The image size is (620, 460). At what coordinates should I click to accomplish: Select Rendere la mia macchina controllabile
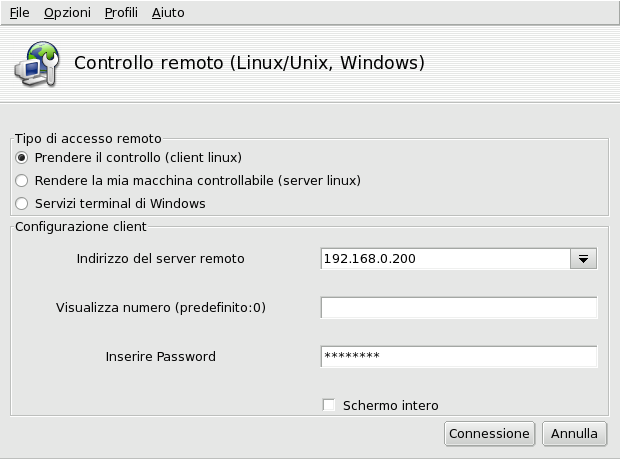pos(22,181)
